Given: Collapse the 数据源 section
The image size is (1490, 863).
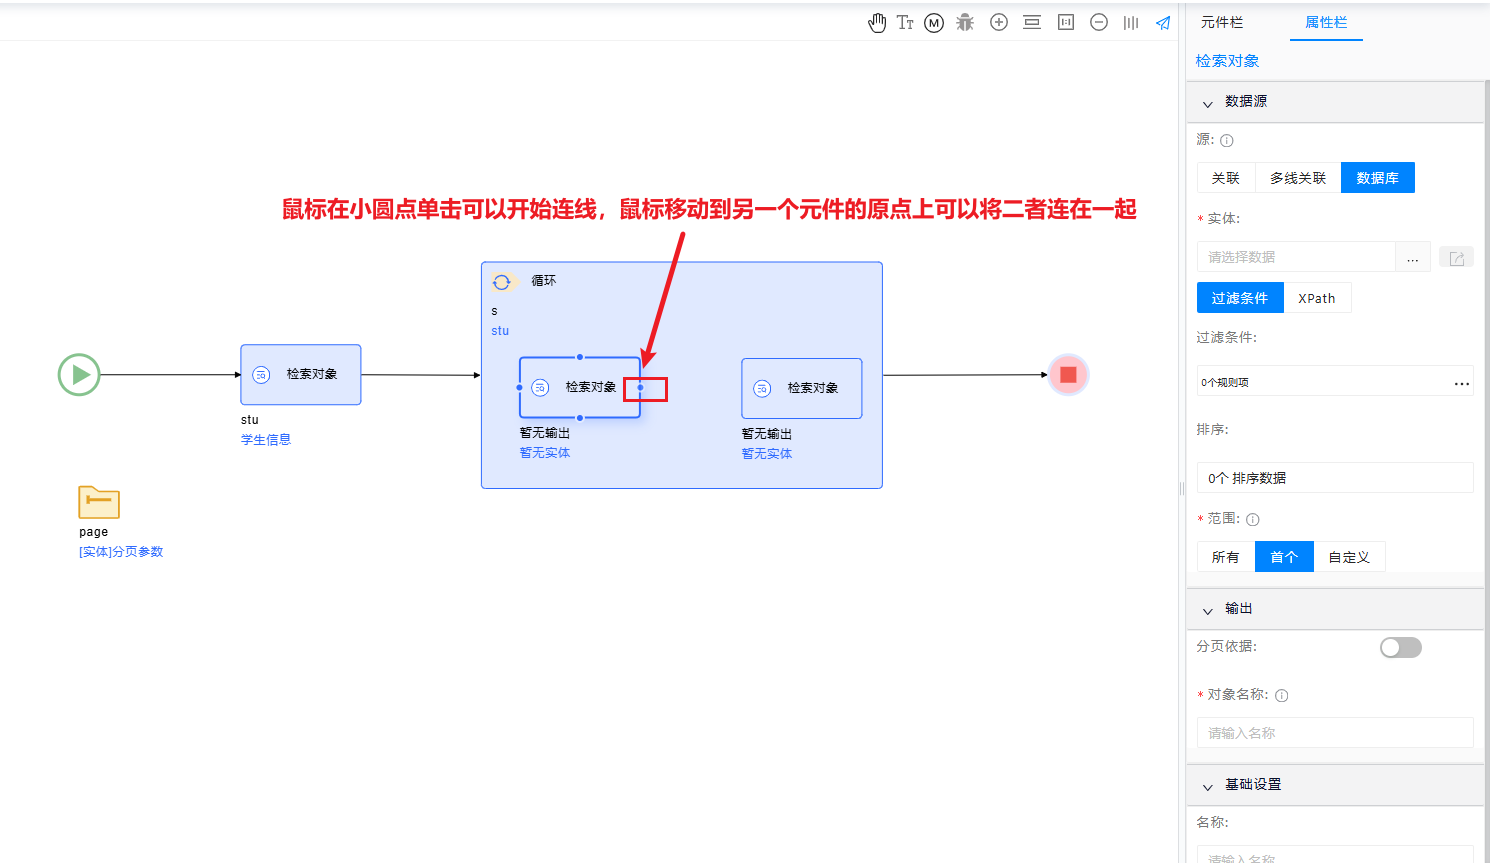Looking at the screenshot, I should (1207, 103).
